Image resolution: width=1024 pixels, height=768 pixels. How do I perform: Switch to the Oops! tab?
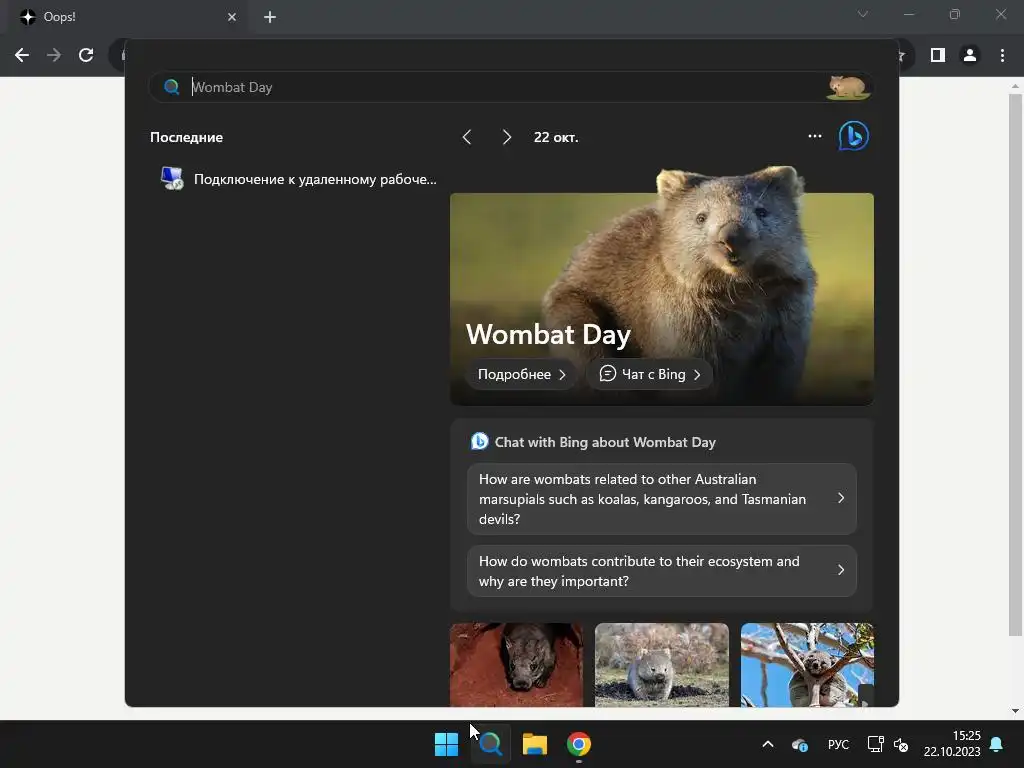click(127, 17)
